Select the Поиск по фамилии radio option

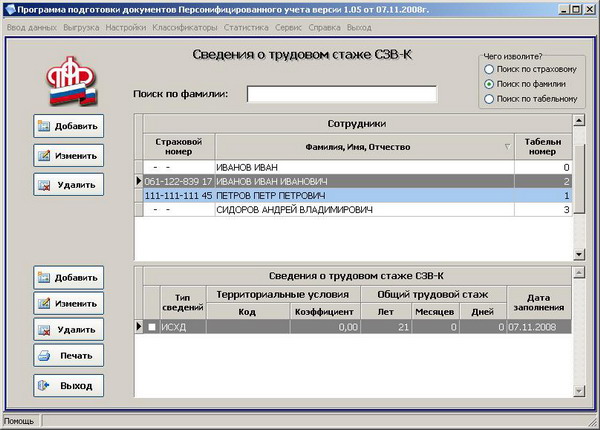[x=489, y=85]
